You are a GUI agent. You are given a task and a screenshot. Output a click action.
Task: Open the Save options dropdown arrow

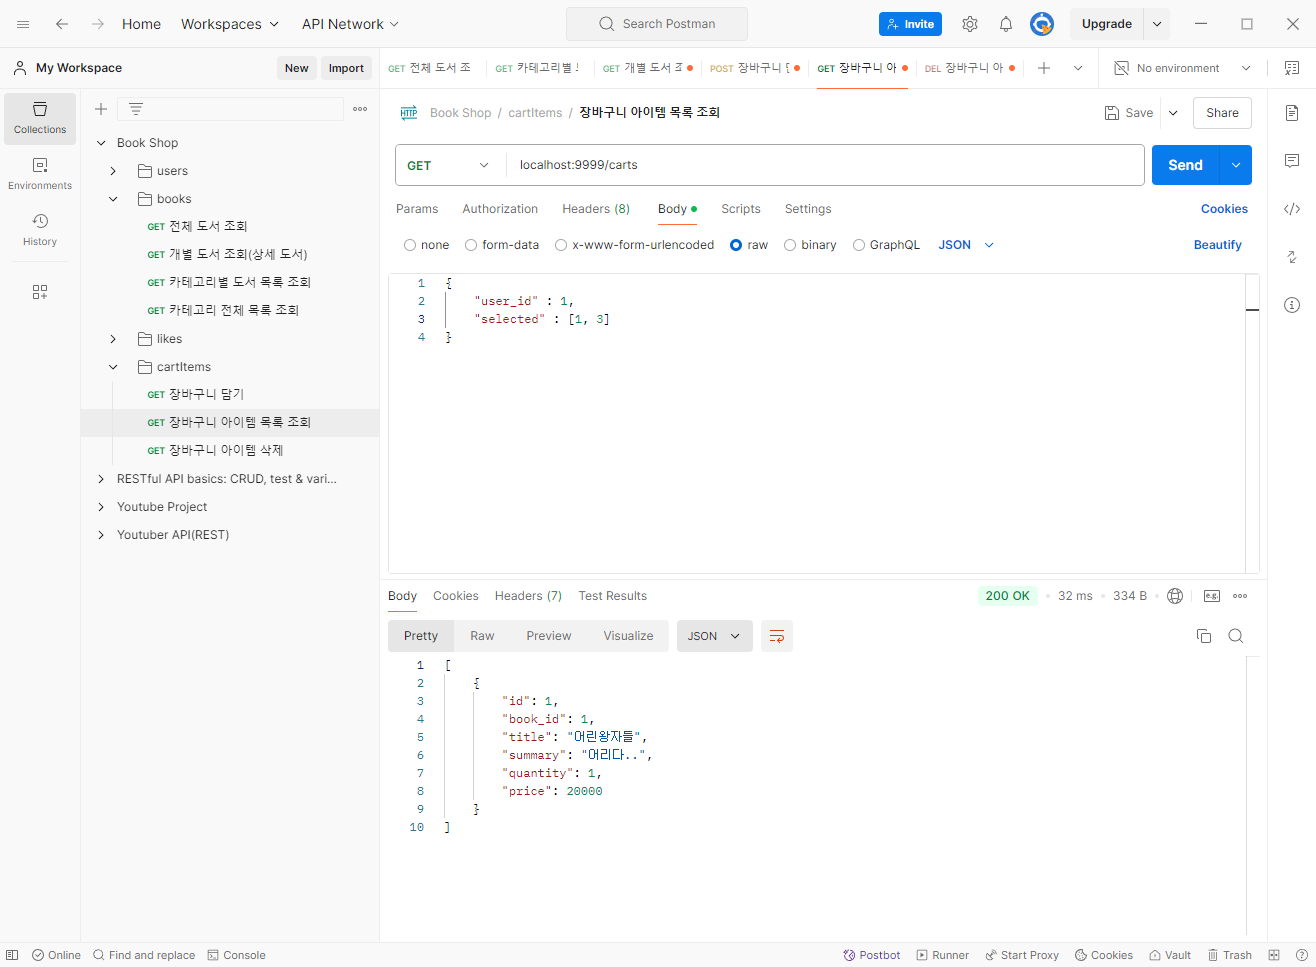pyautogui.click(x=1173, y=113)
